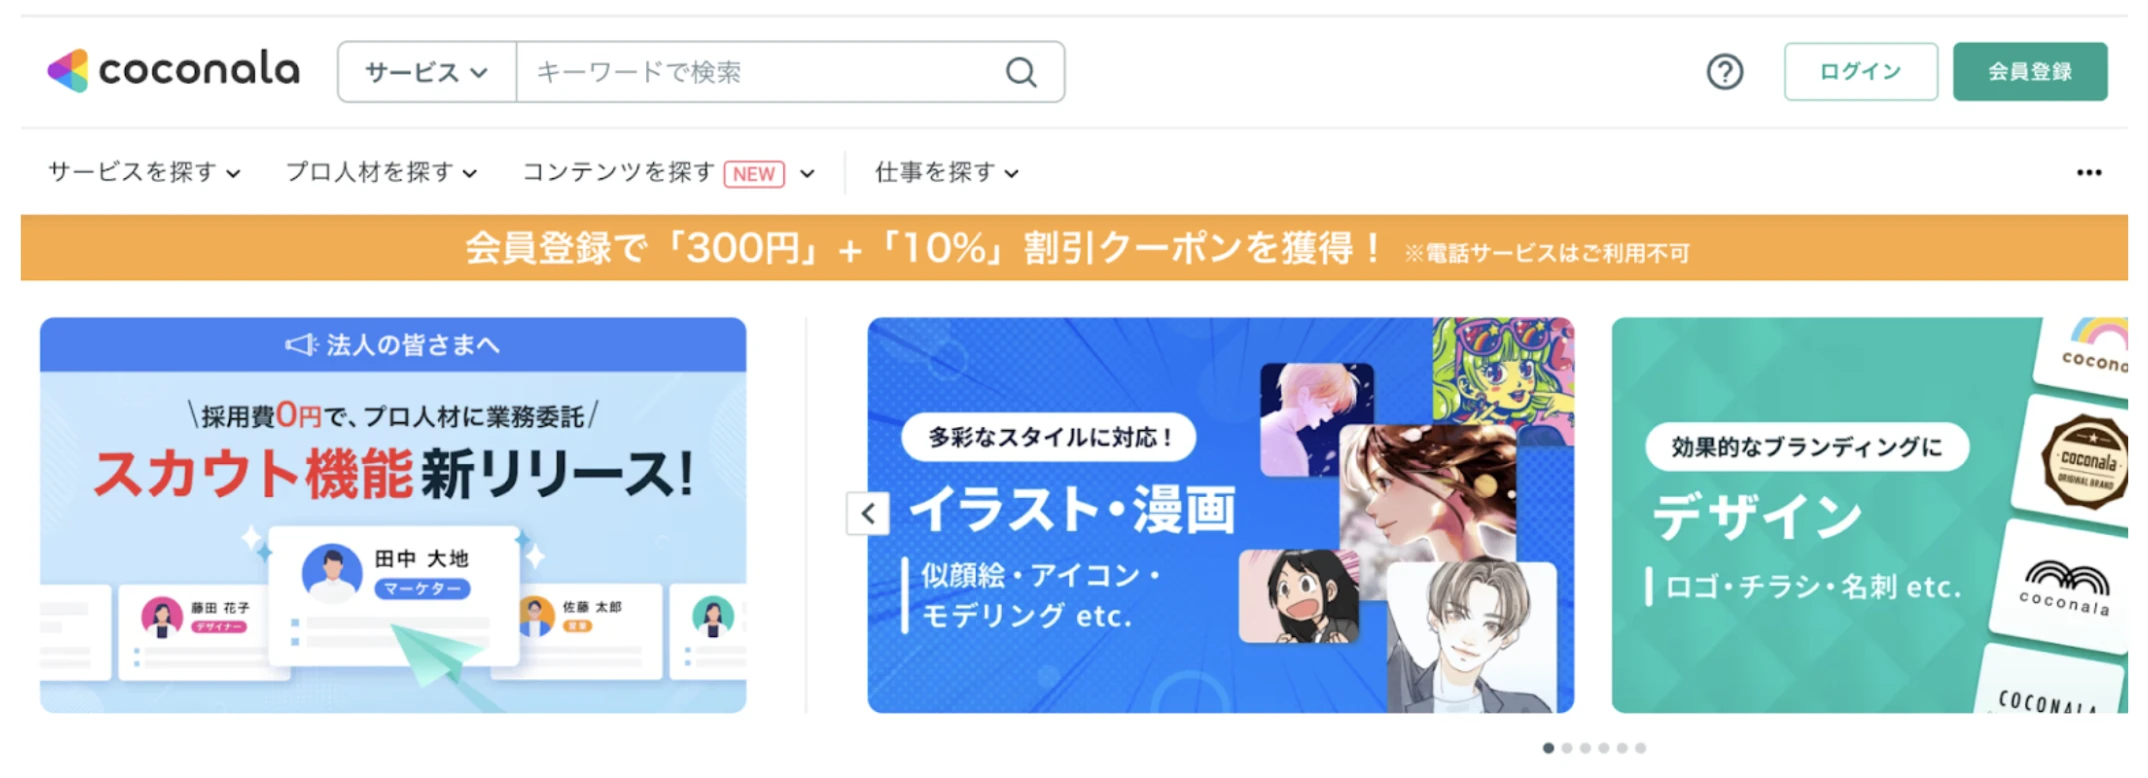Click the megaphone icon on corporate banner

(301, 345)
